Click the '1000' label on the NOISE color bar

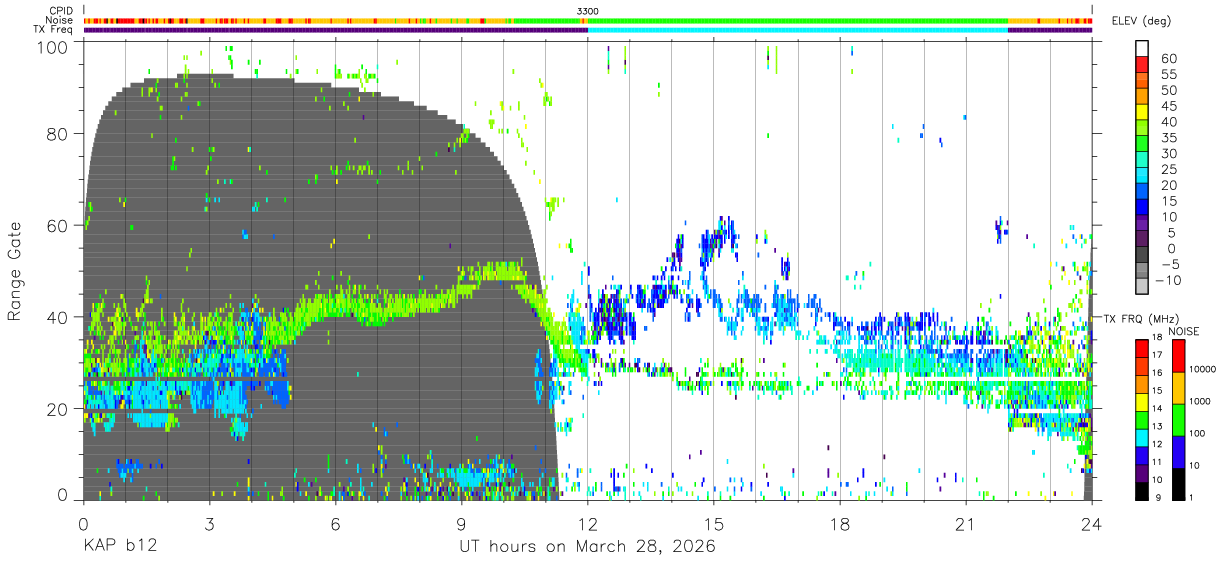(x=1199, y=401)
